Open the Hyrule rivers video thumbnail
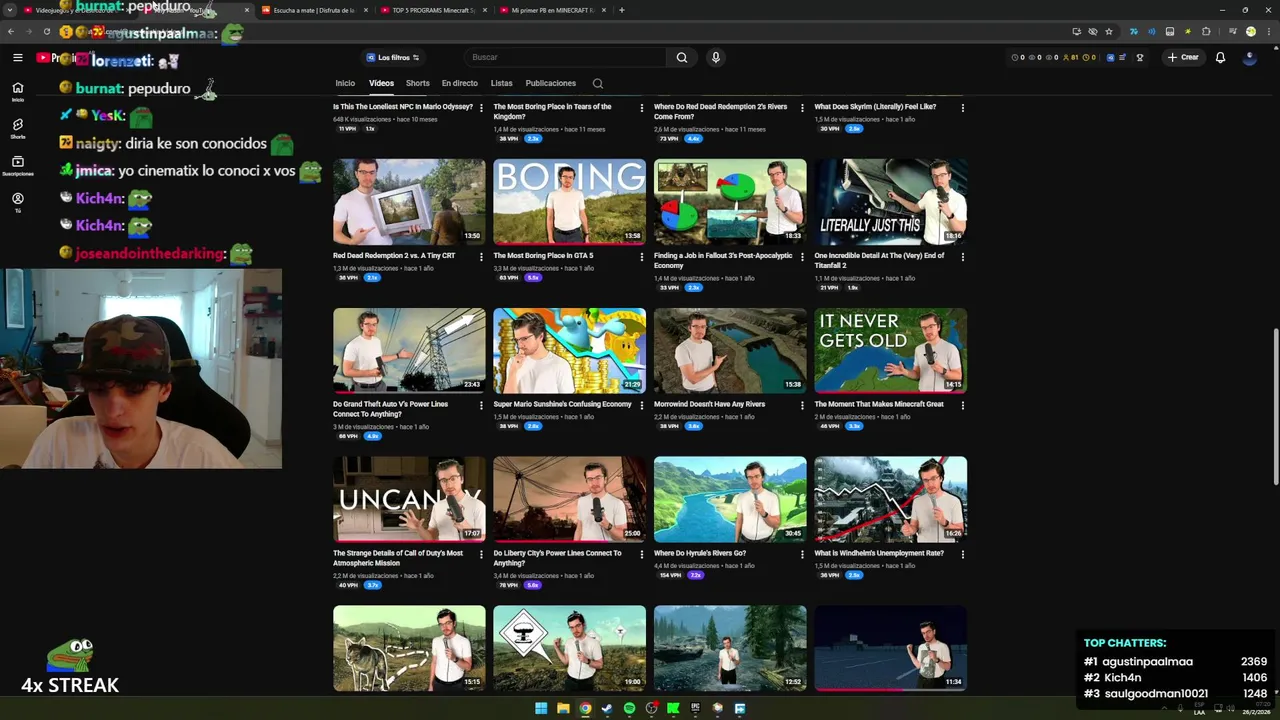 click(730, 500)
